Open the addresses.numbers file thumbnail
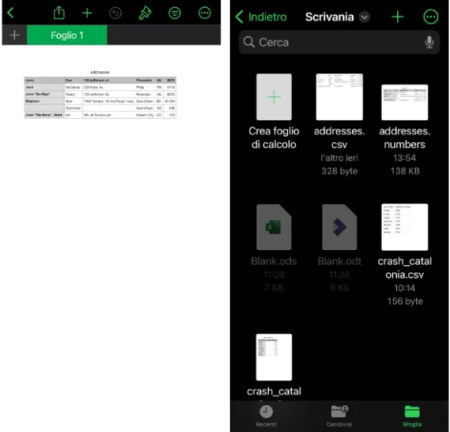The image size is (450, 432). click(x=405, y=102)
